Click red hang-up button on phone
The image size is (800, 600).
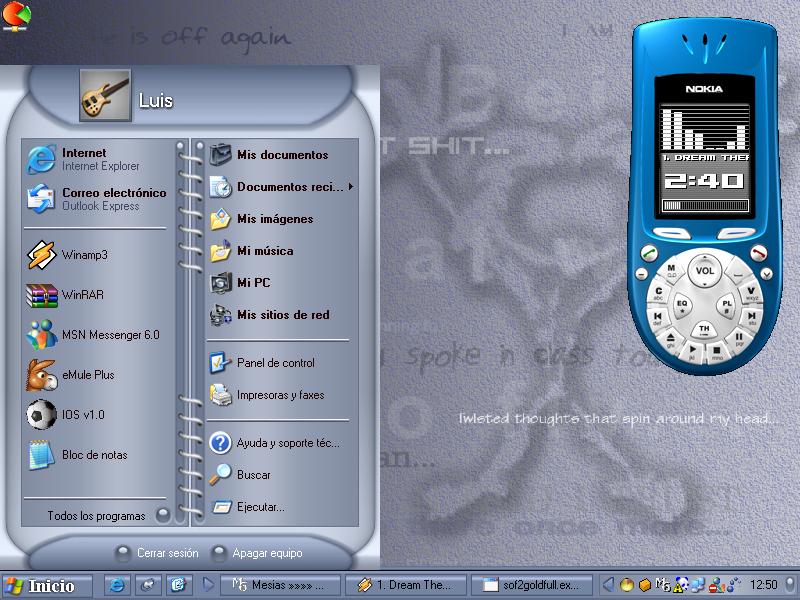tap(758, 252)
